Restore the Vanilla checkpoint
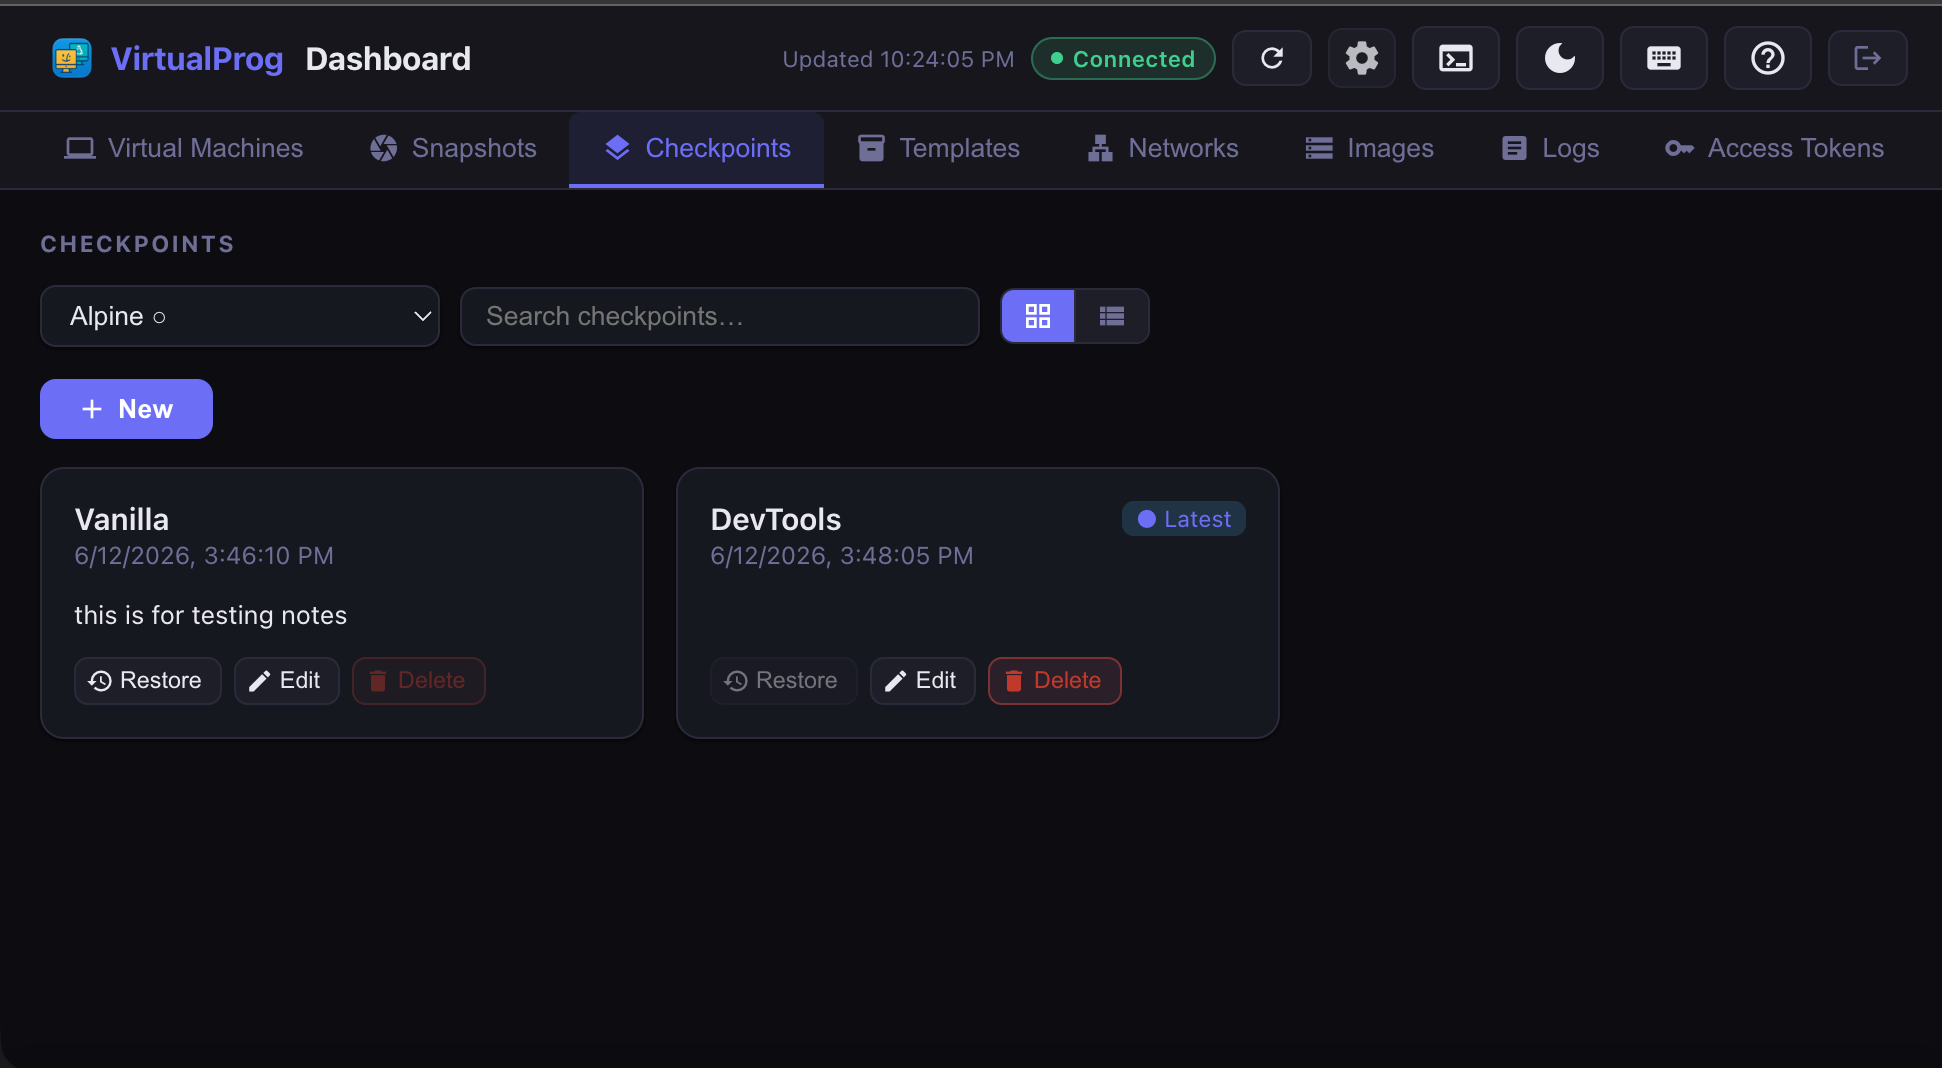The height and width of the screenshot is (1068, 1942). click(147, 681)
